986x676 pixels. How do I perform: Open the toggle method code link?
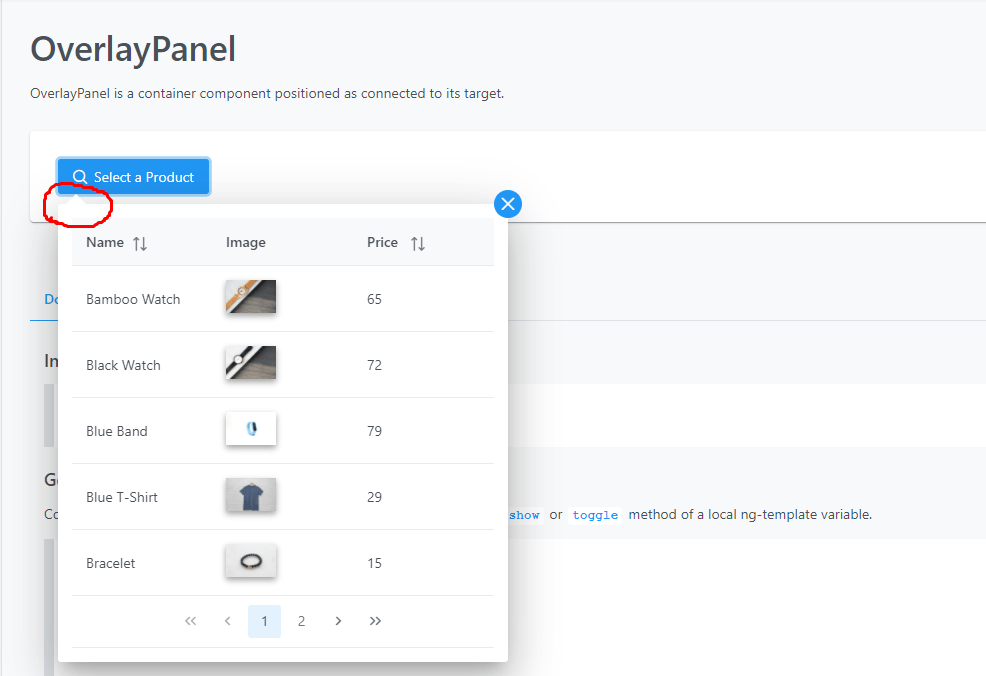(595, 514)
